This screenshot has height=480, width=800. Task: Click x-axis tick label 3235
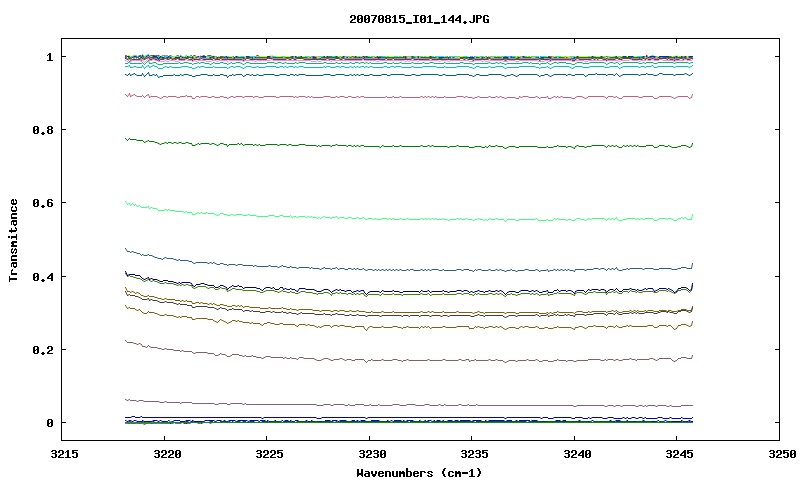pyautogui.click(x=474, y=454)
